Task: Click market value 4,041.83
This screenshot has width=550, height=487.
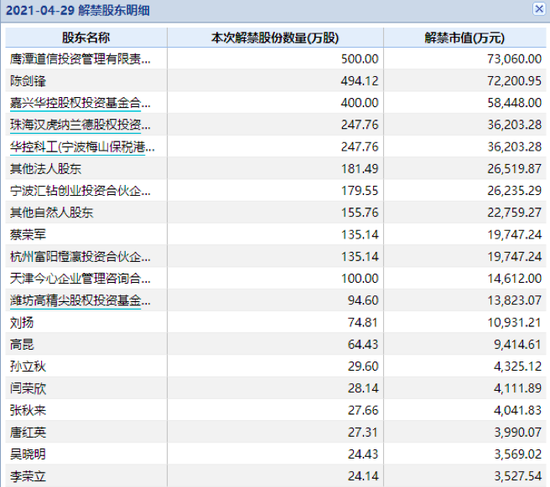Action: pyautogui.click(x=518, y=410)
